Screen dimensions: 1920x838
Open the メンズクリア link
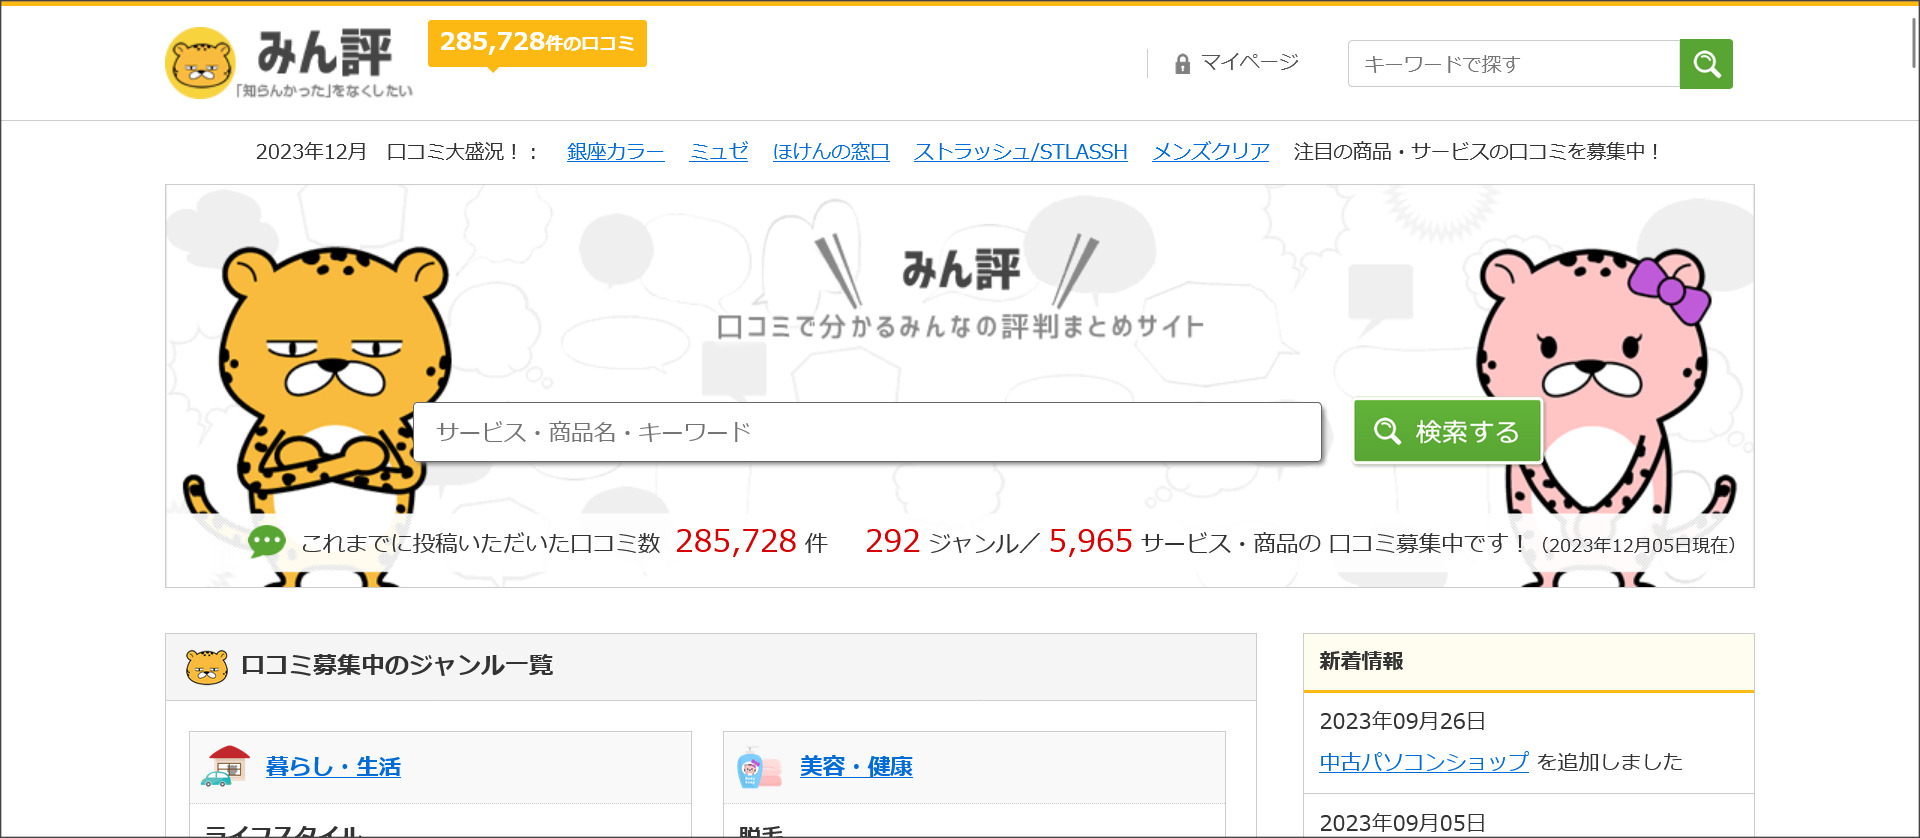(x=1211, y=151)
